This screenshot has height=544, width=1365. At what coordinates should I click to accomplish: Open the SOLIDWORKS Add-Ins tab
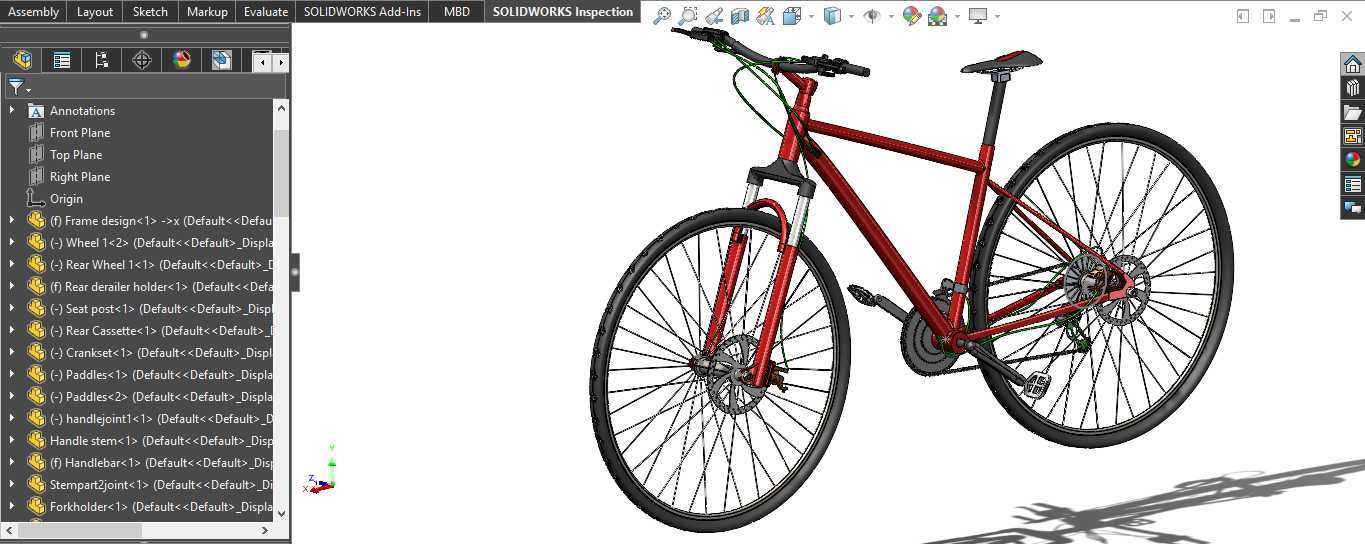coord(362,11)
